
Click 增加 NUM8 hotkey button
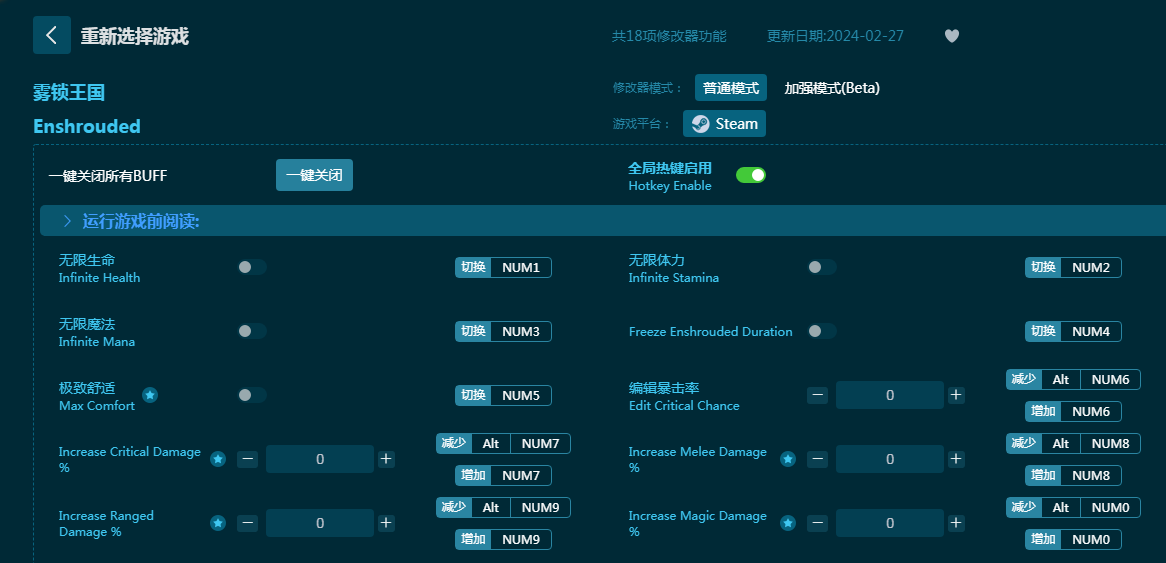pyautogui.click(x=1073, y=475)
